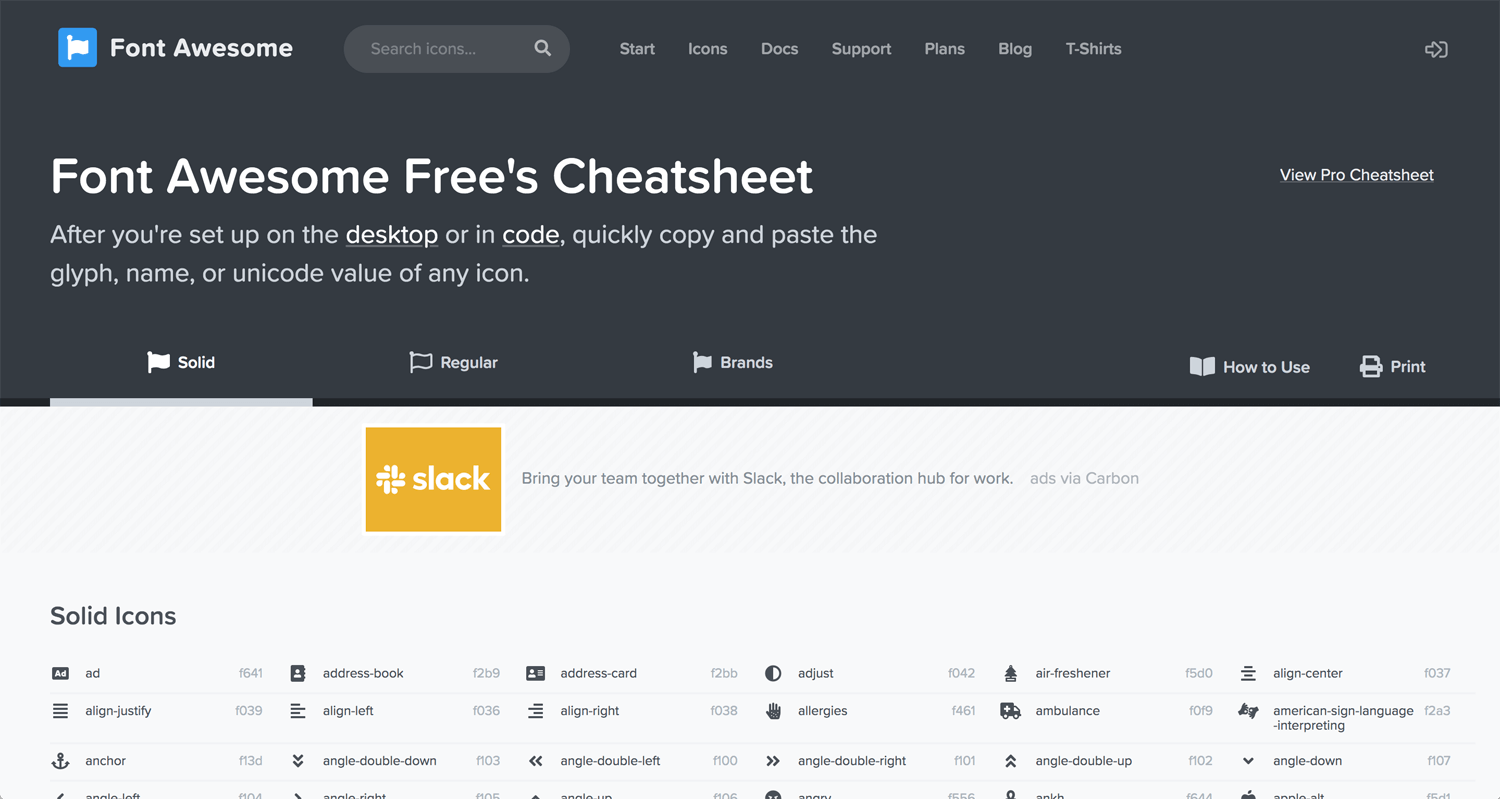Click the american-sign-language-interpreting icon glyph
The height and width of the screenshot is (799, 1500).
1248,711
